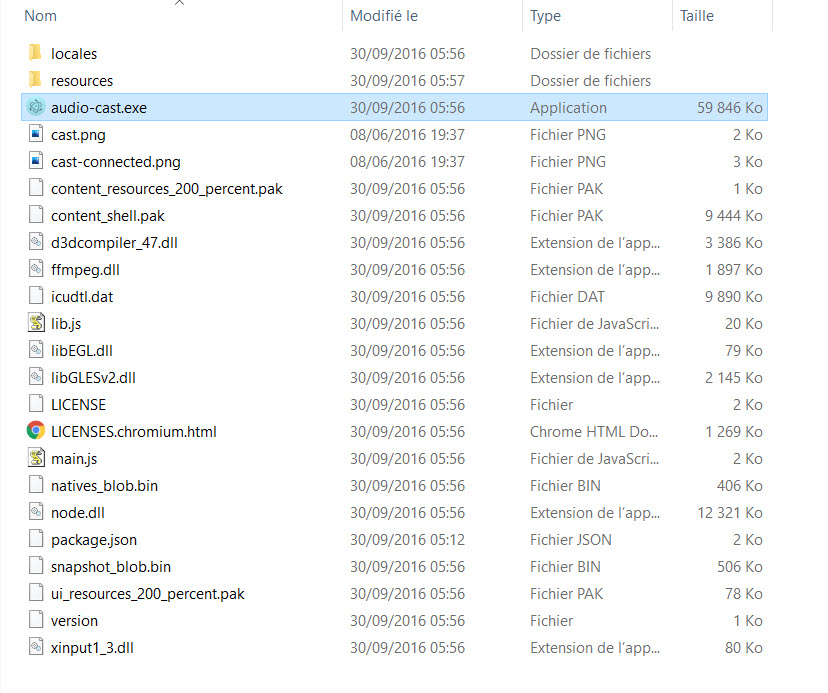Click the xinput1_3.dll file icon

(35, 646)
